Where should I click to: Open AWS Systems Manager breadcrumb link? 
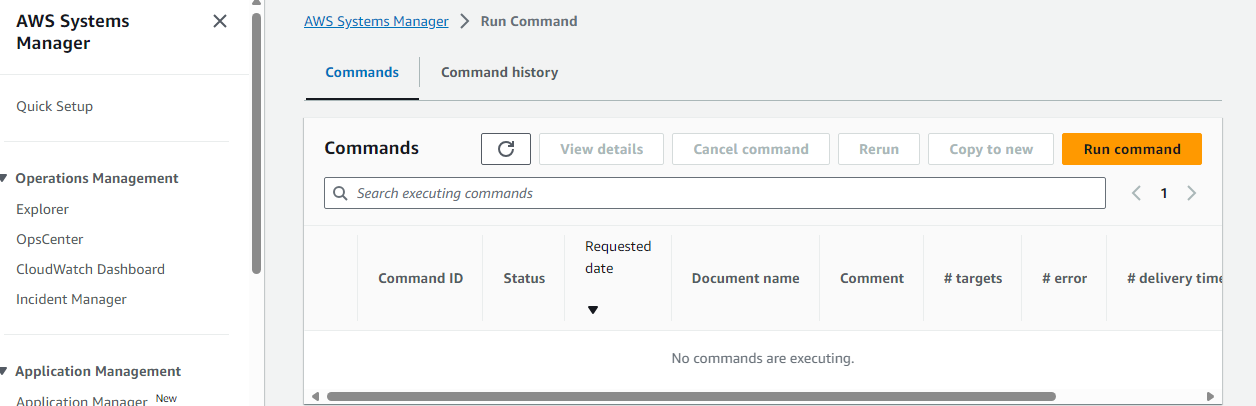[x=376, y=21]
